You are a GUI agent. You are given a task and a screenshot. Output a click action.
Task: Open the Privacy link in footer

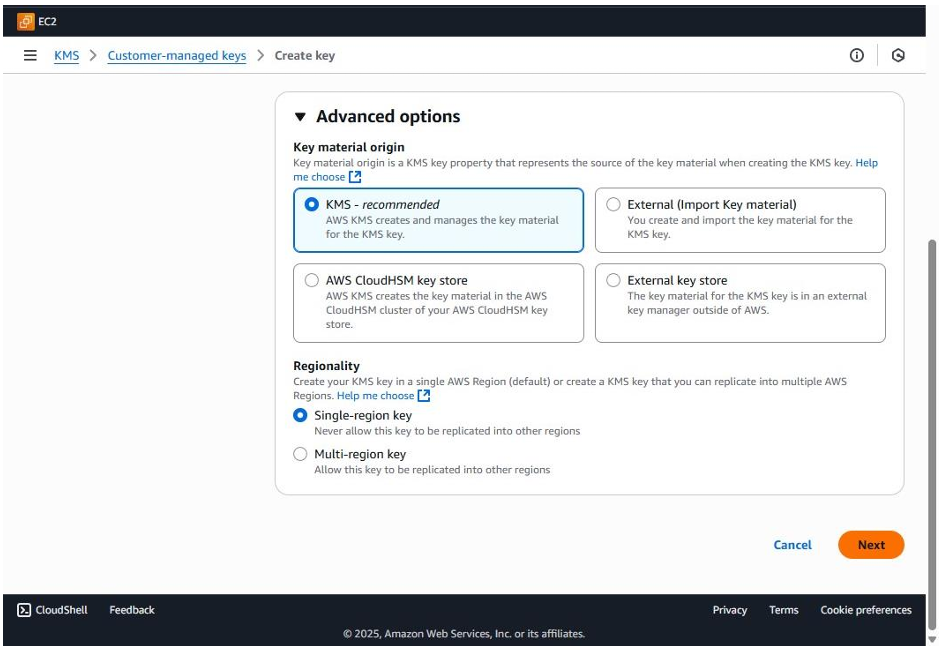730,610
